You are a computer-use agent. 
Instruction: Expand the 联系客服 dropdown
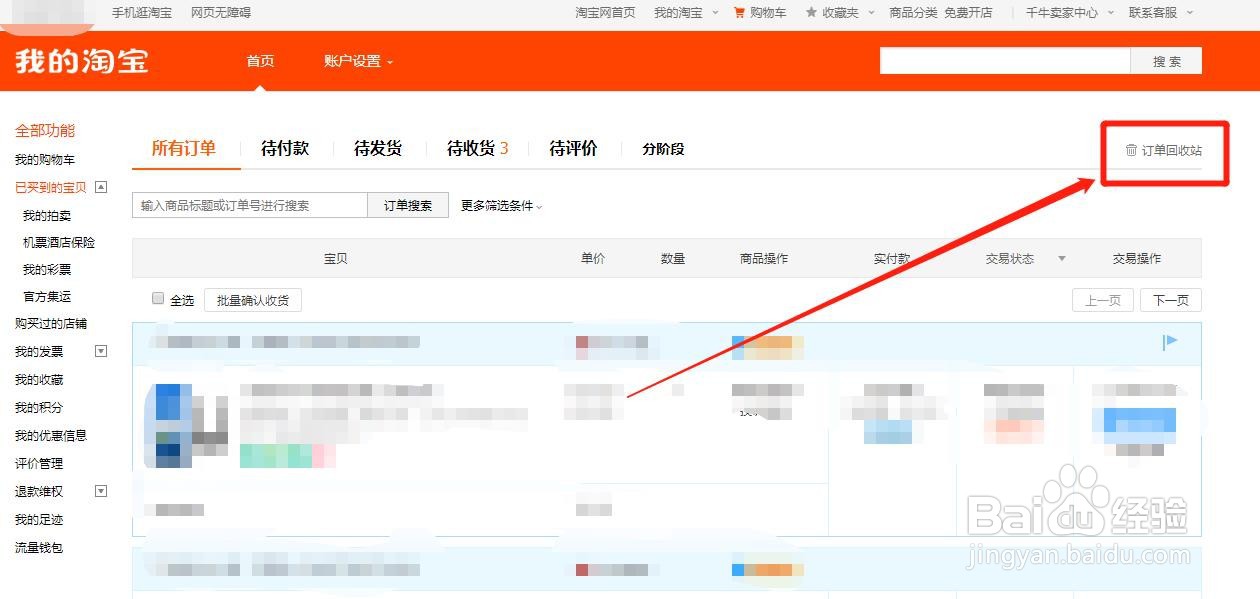click(1189, 13)
